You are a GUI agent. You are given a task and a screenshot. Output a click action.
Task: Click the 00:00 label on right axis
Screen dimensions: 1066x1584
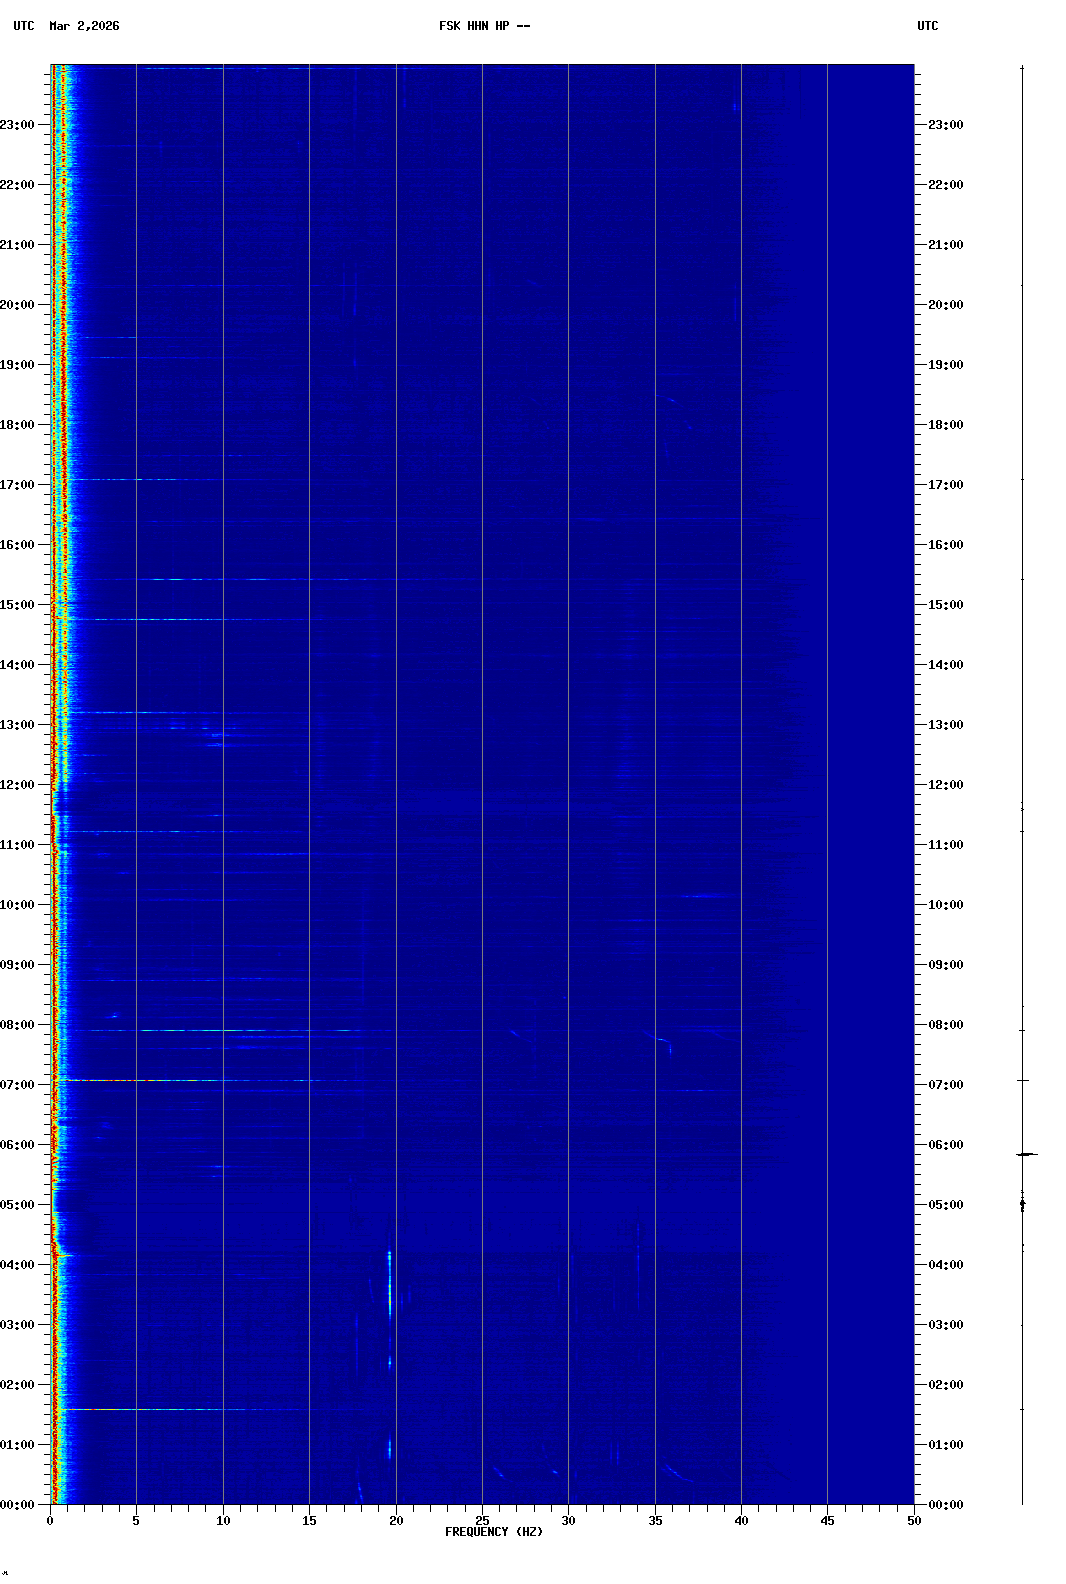tap(945, 1505)
